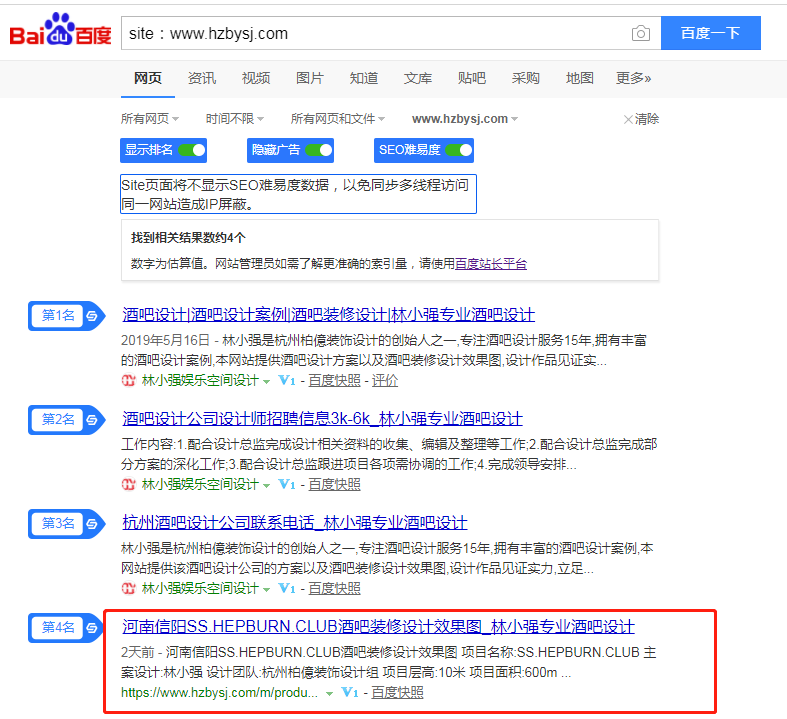Screen dimensions: 787x719
Task: Click site favicon in second result
Action: coord(128,485)
